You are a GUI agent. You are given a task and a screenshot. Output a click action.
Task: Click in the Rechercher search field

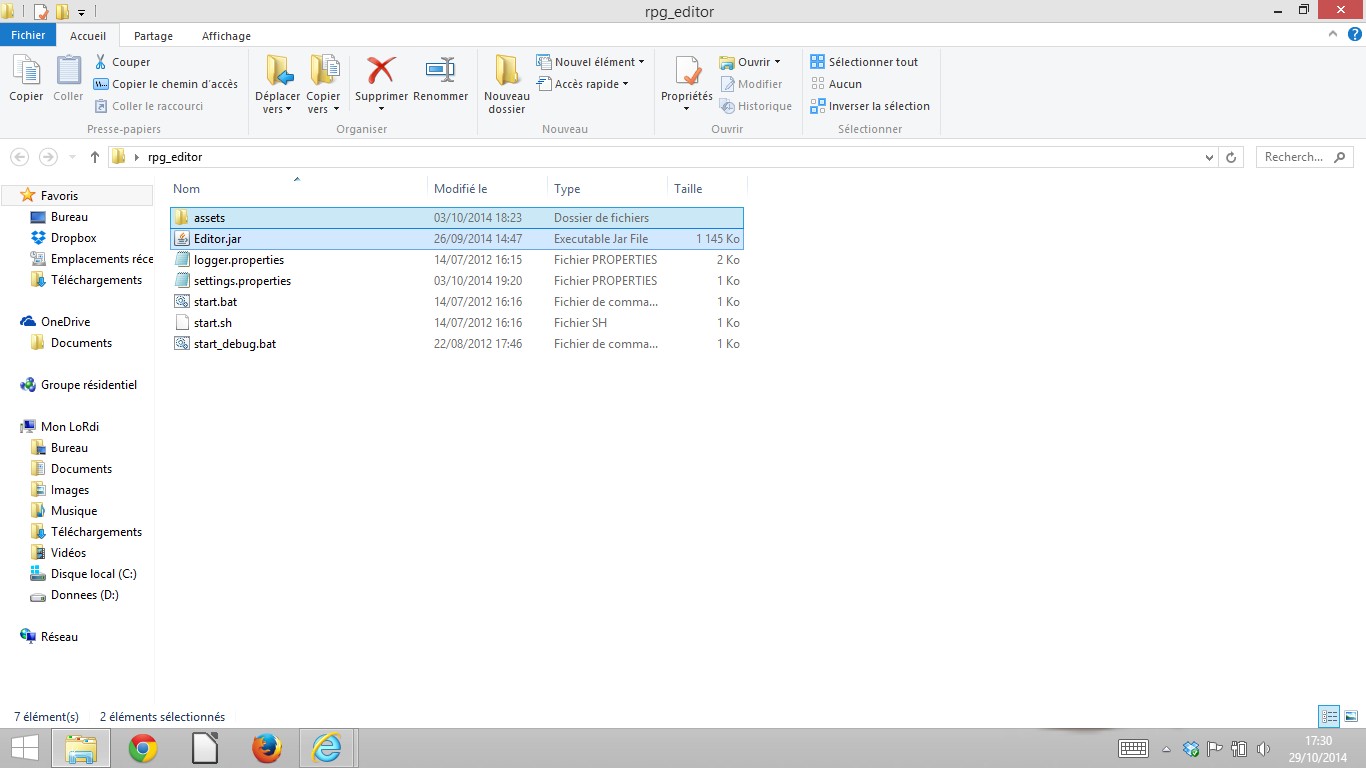(x=1298, y=157)
